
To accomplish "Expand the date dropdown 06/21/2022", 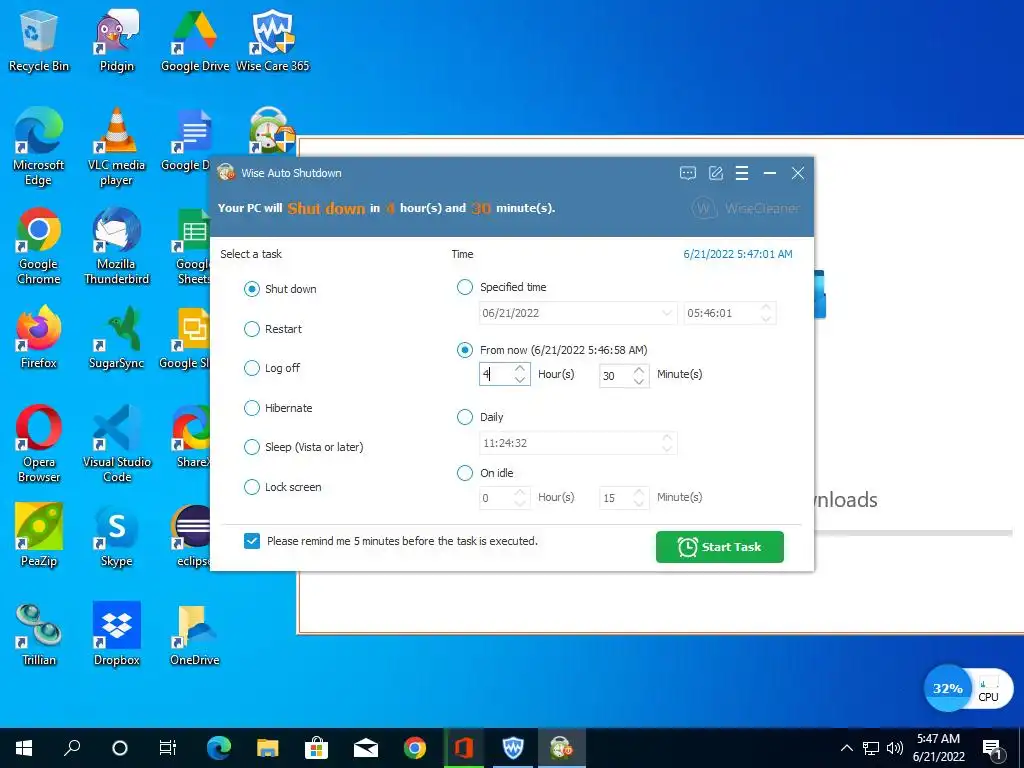I will click(x=666, y=313).
